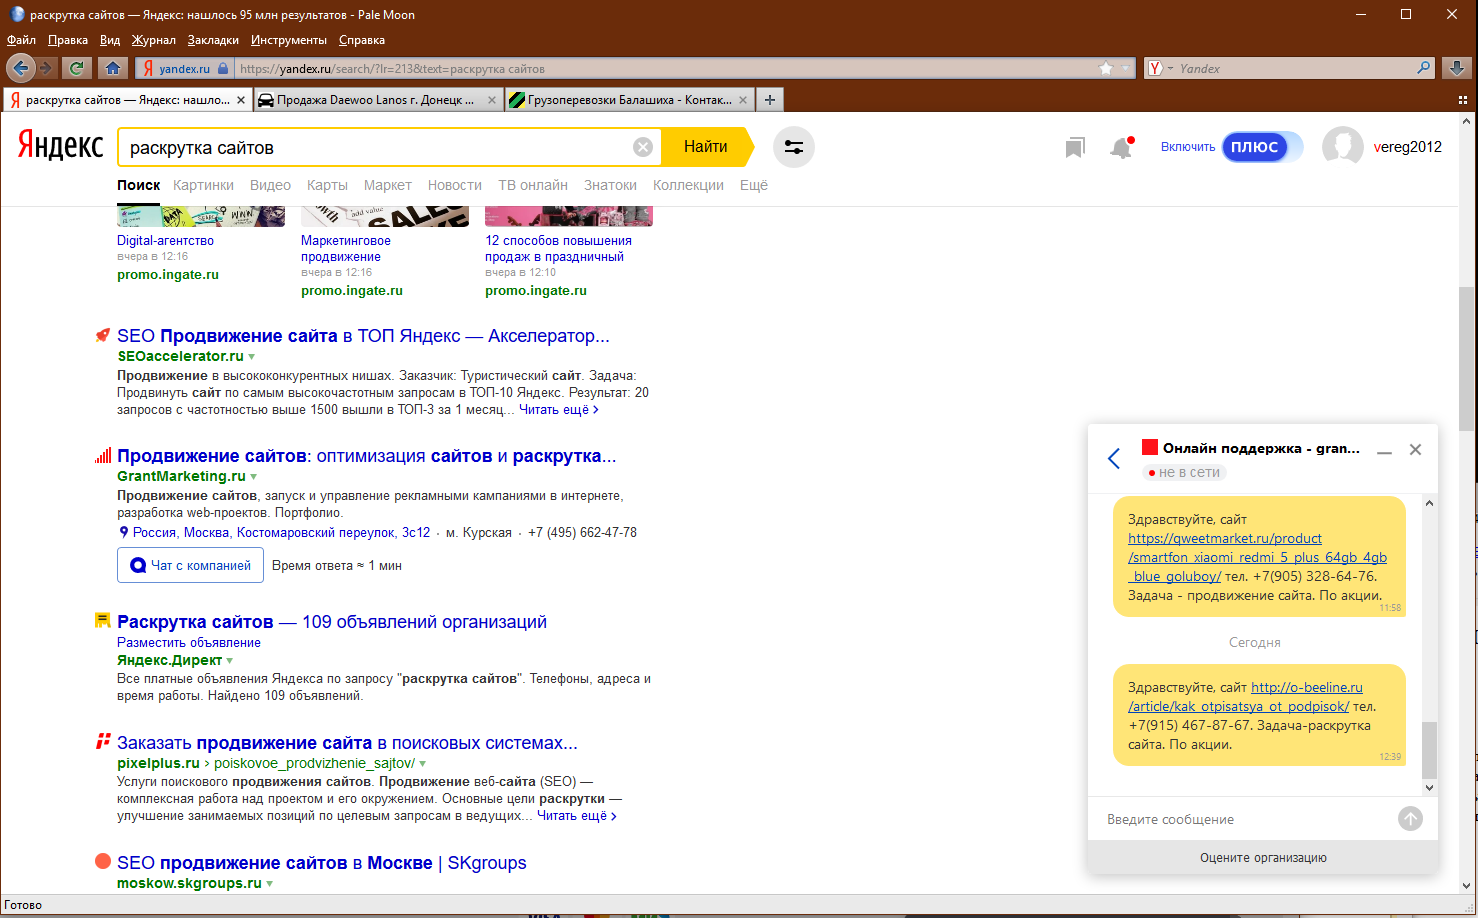The width and height of the screenshot is (1478, 918).
Task: Click the Найти search button
Action: (x=706, y=147)
